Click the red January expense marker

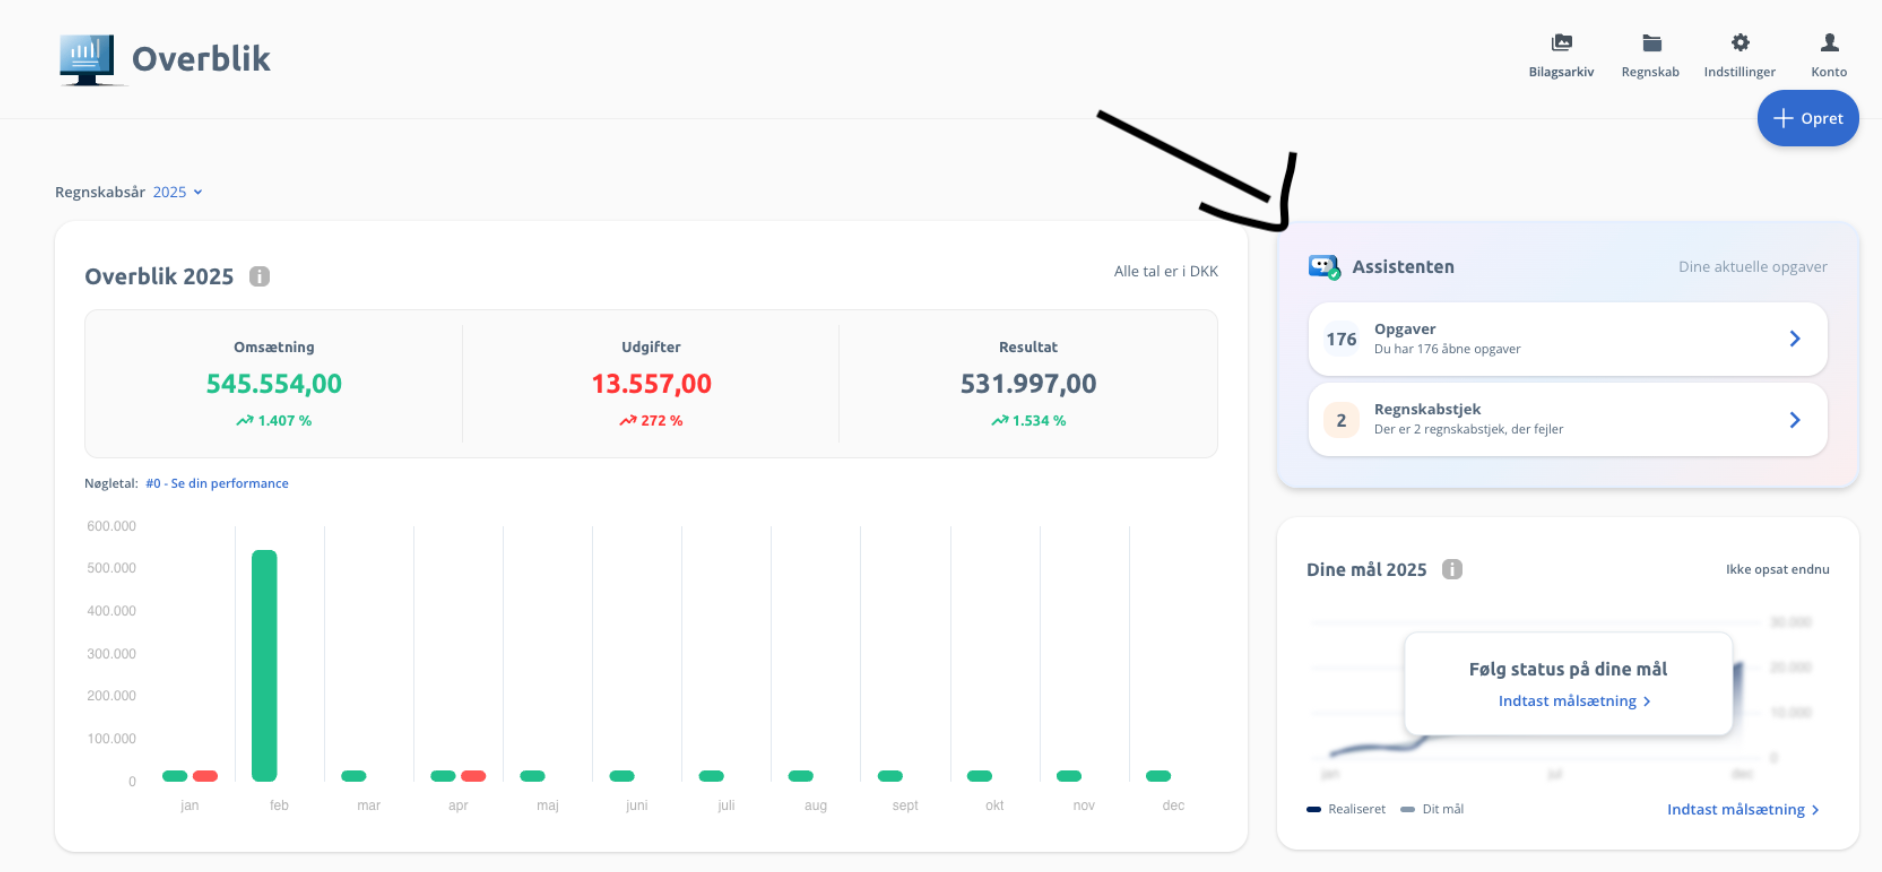point(205,776)
